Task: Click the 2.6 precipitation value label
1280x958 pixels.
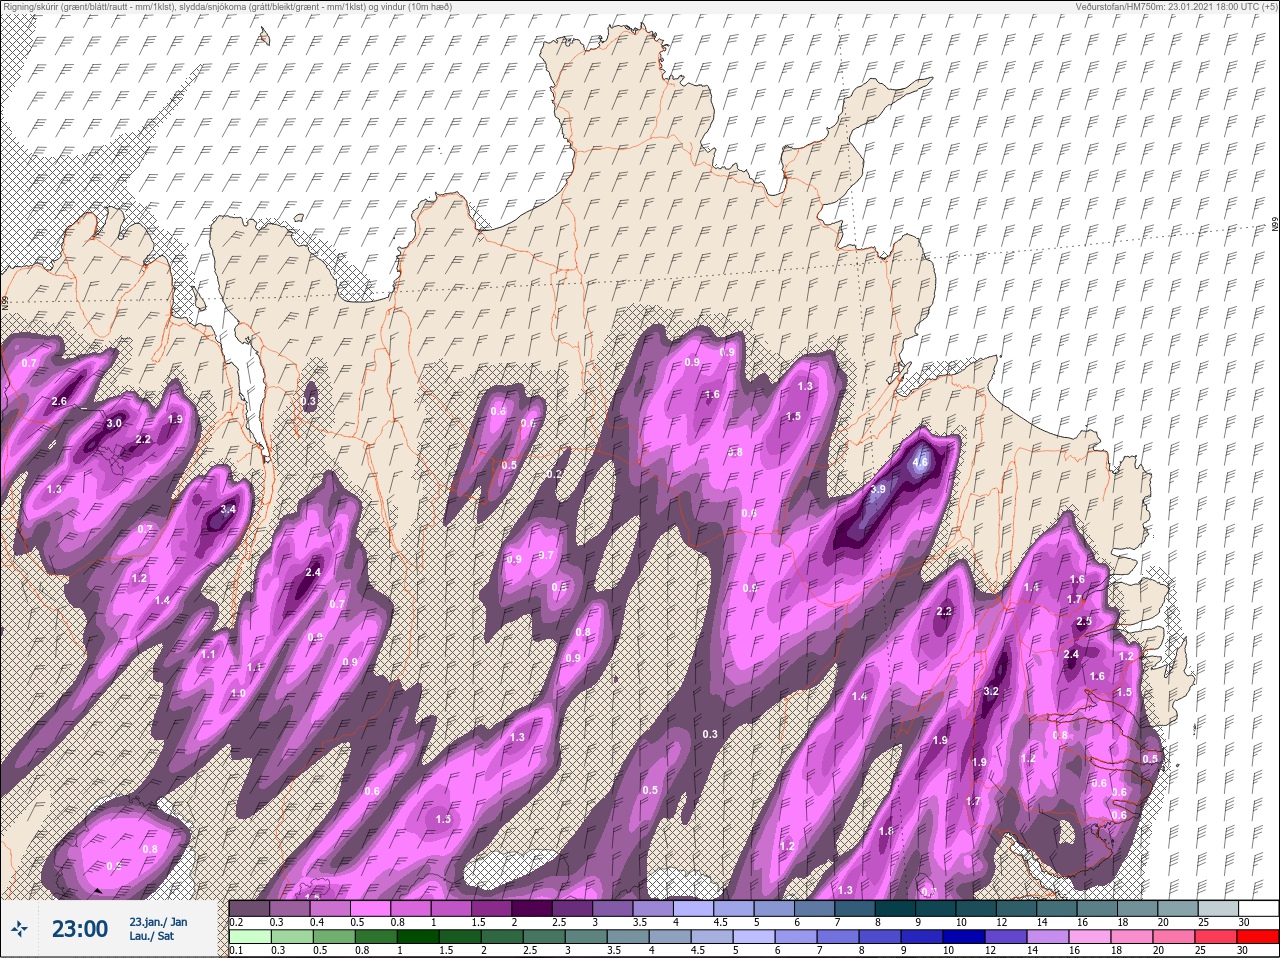Action: (x=58, y=401)
